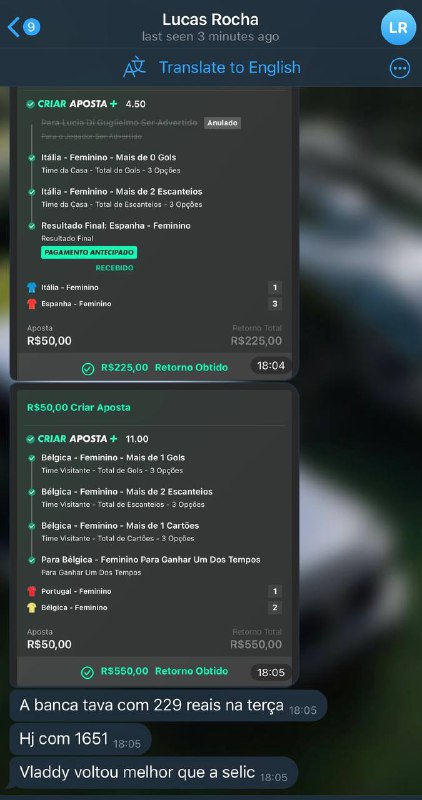Click the red Portugal jersey icon
The height and width of the screenshot is (800, 422).
(x=32, y=591)
